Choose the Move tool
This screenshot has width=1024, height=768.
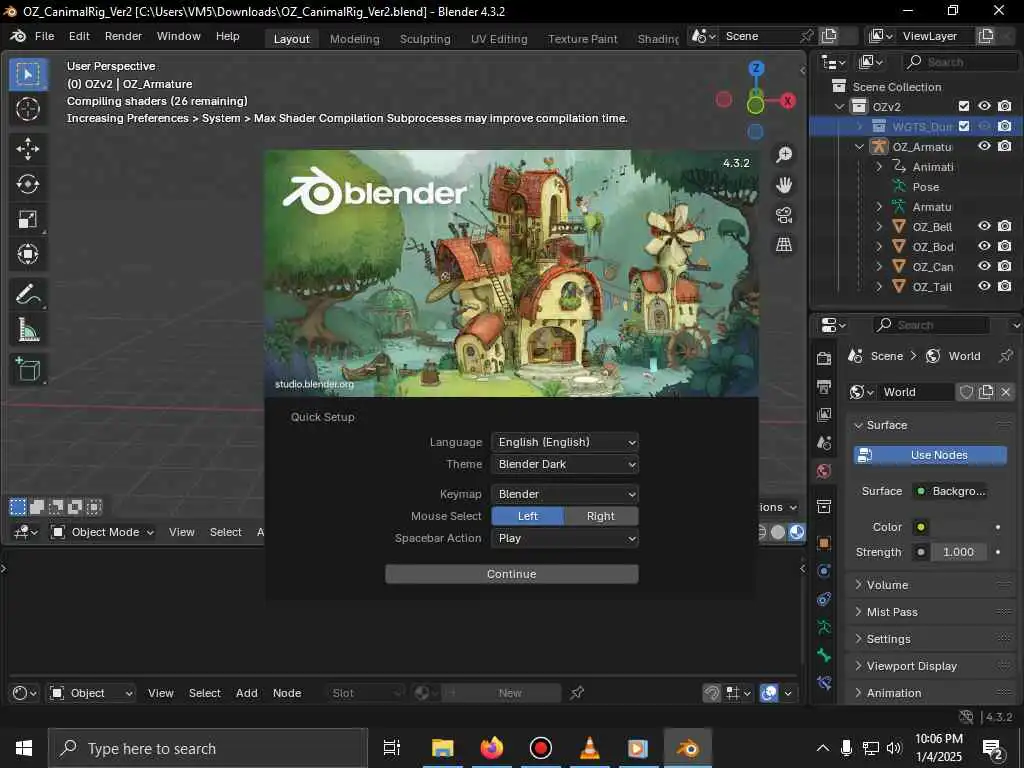coord(27,149)
